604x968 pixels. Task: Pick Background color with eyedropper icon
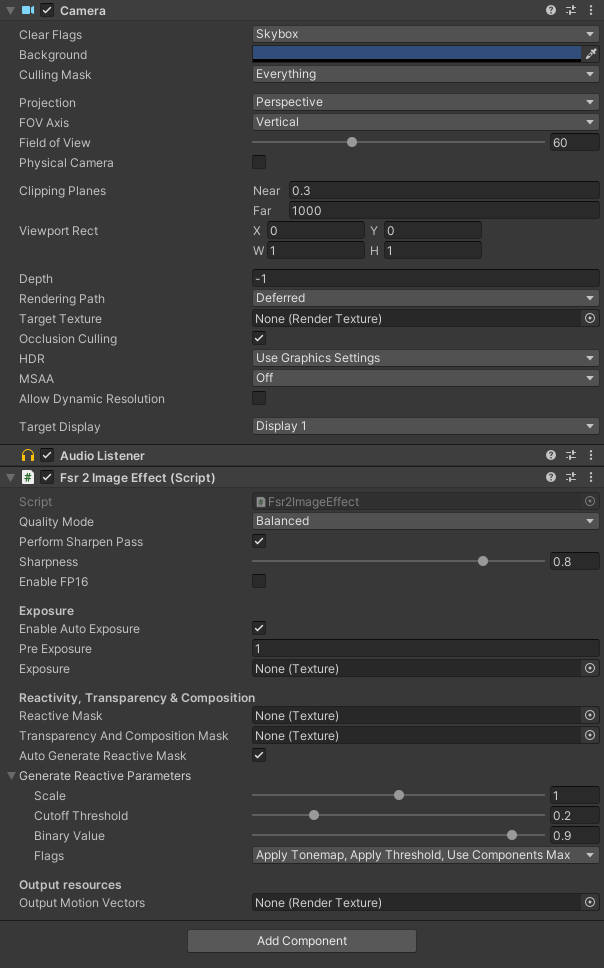coord(591,54)
